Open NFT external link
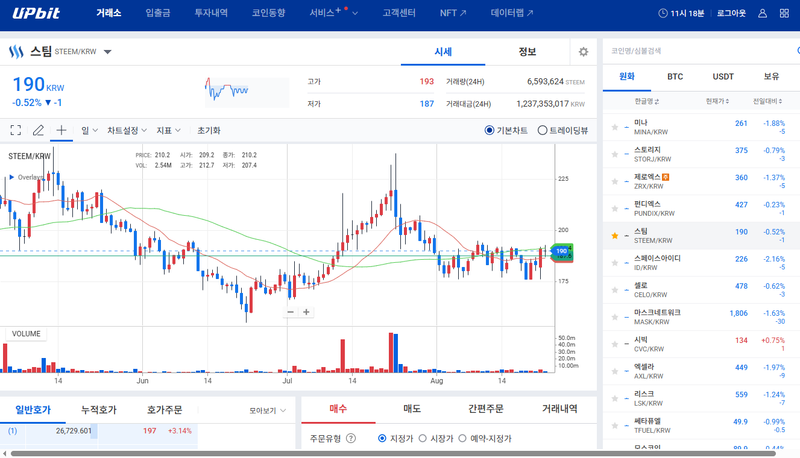This screenshot has height=458, width=800. (x=453, y=13)
